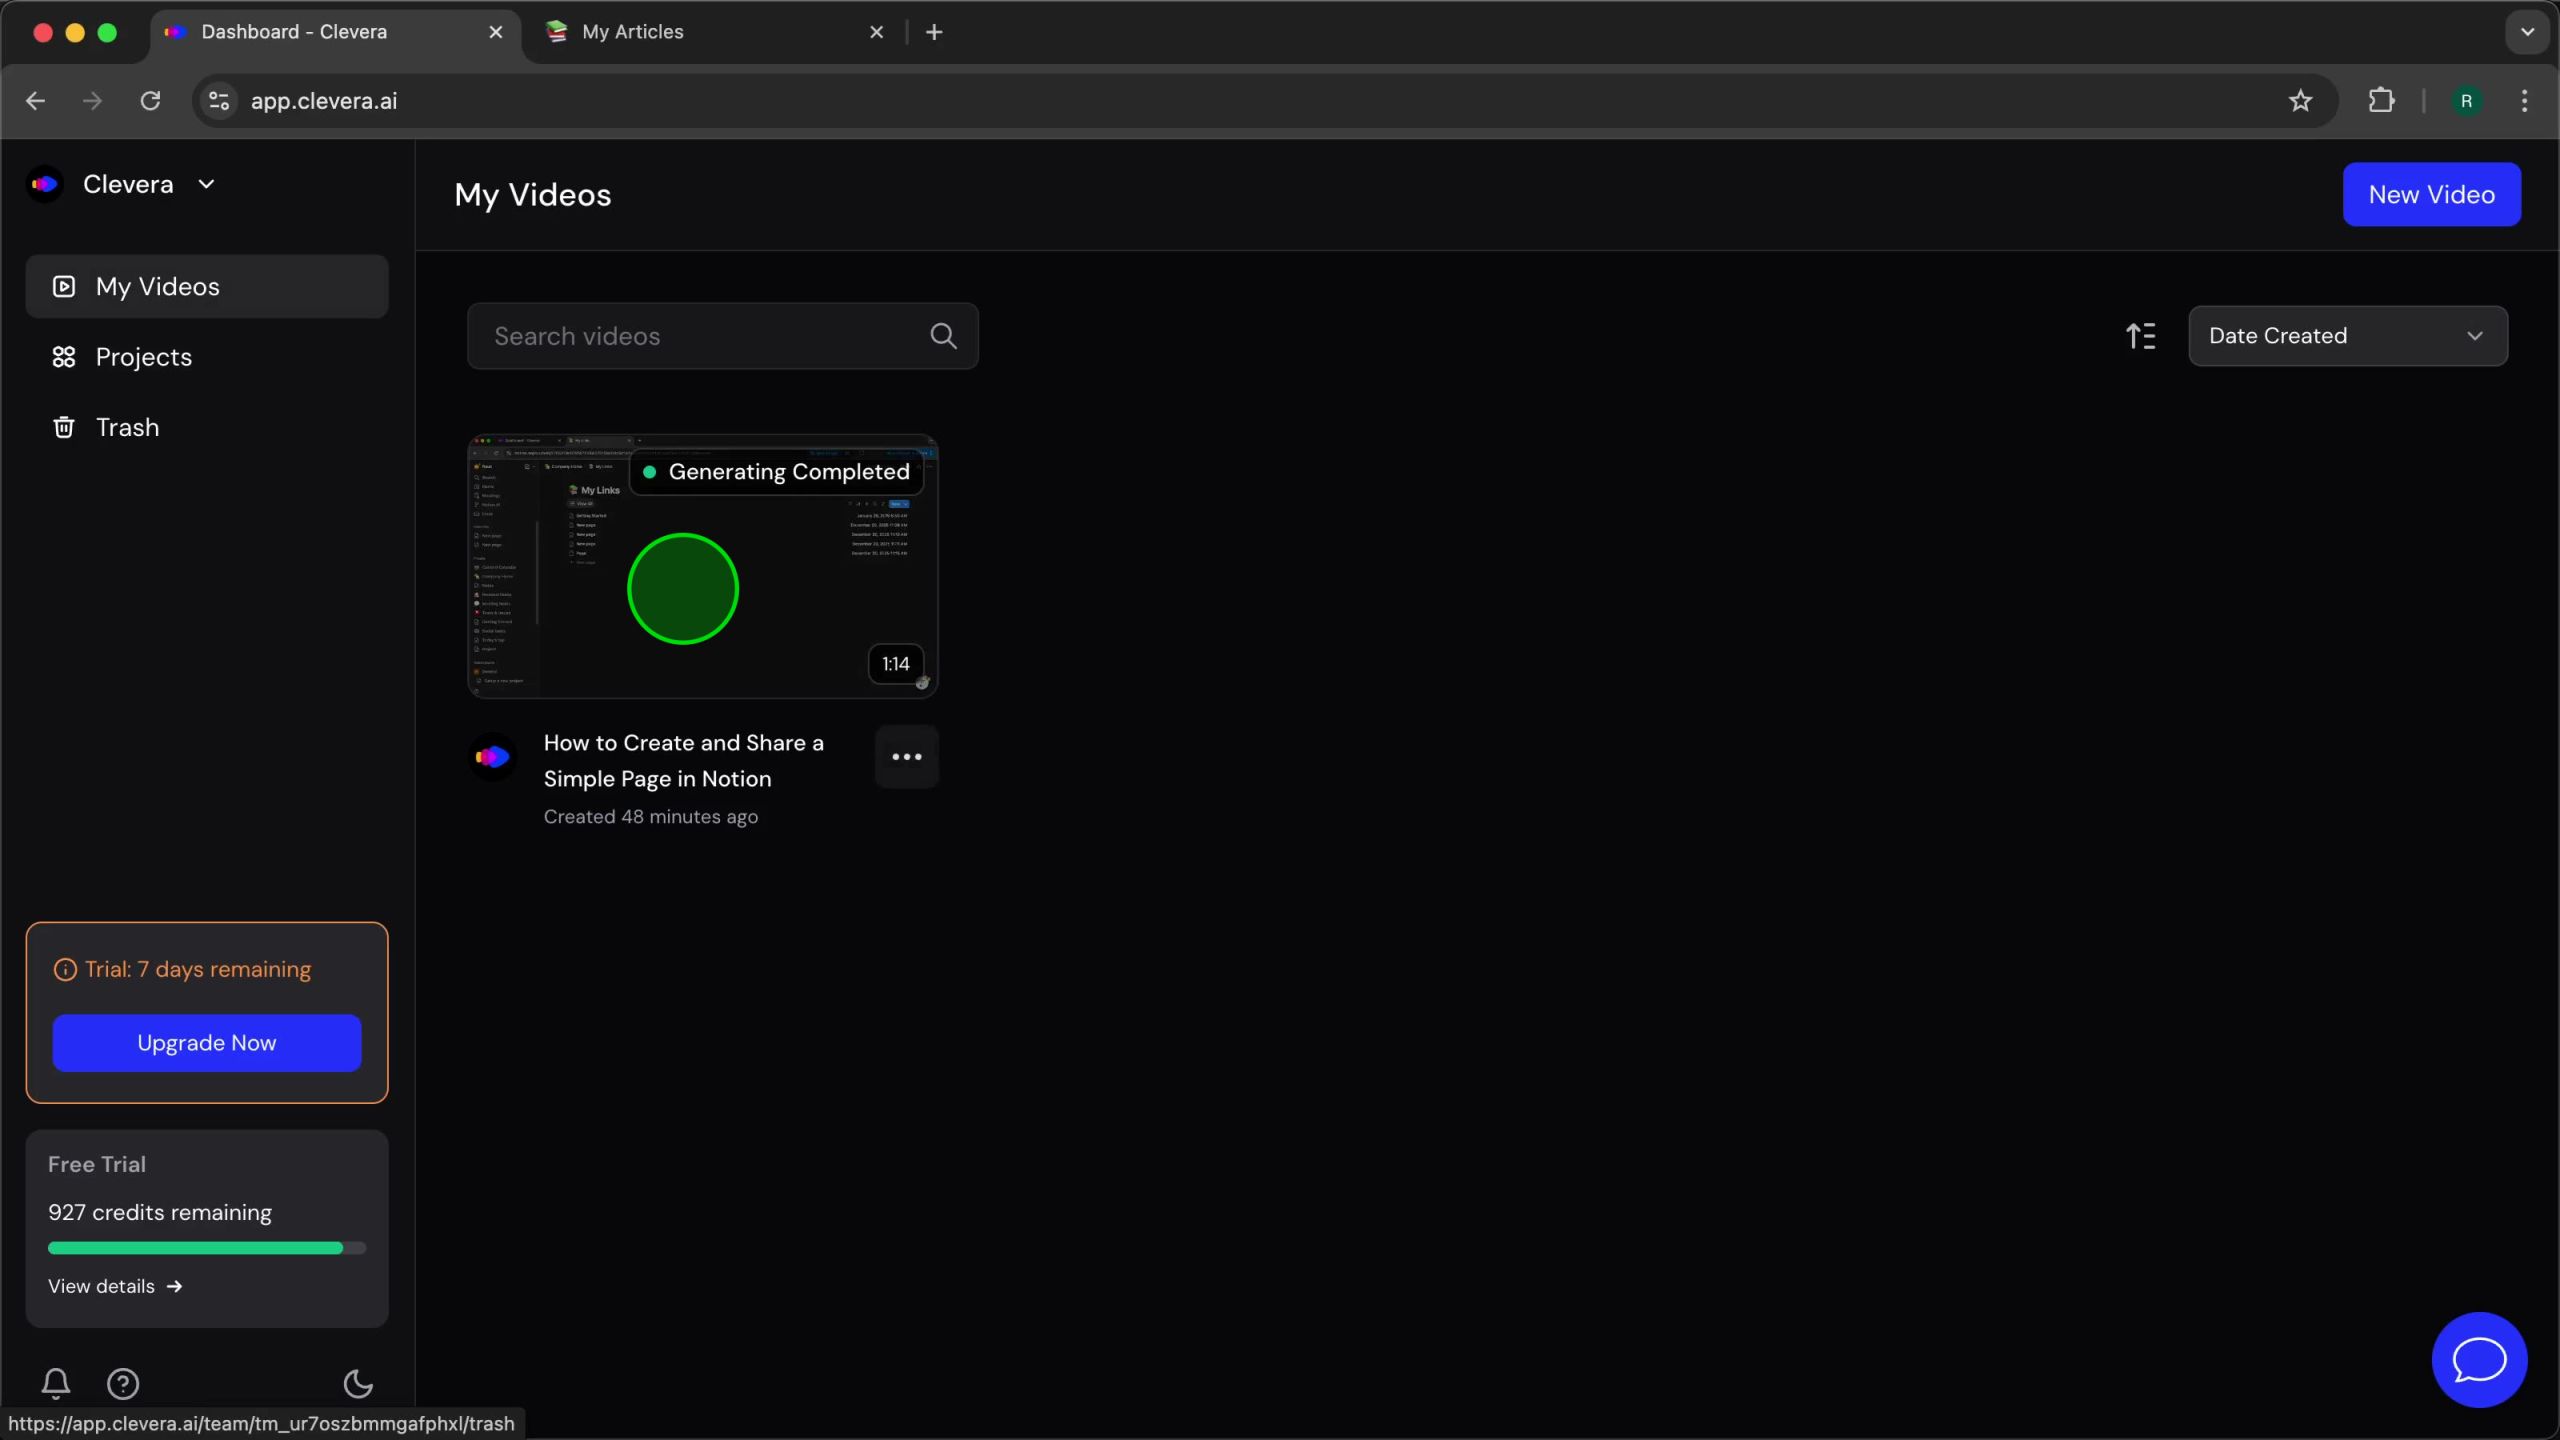Toggle dark mode moon icon
This screenshot has height=1440, width=2560.
[358, 1383]
